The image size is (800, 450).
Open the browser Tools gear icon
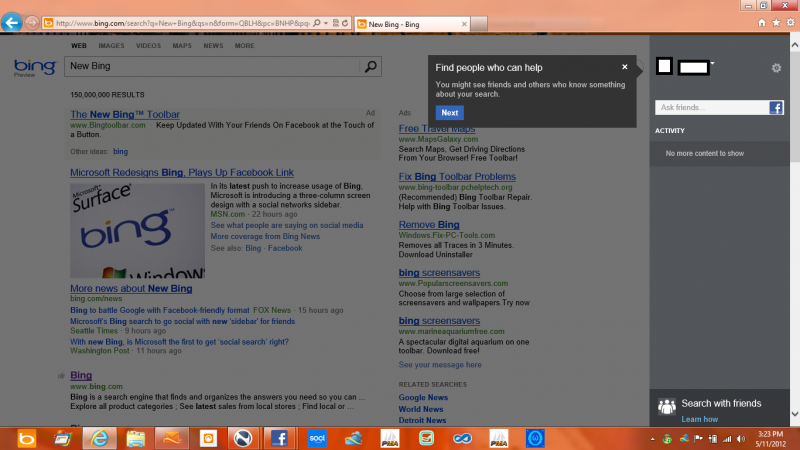point(790,22)
